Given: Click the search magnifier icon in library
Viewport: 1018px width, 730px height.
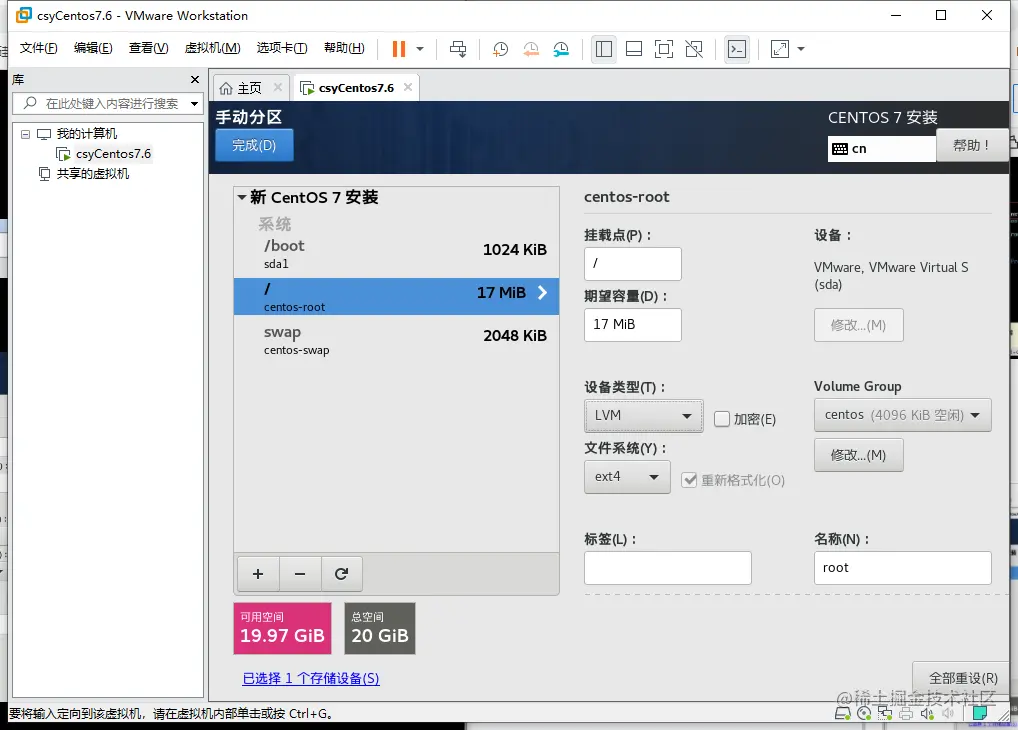Looking at the screenshot, I should (30, 103).
